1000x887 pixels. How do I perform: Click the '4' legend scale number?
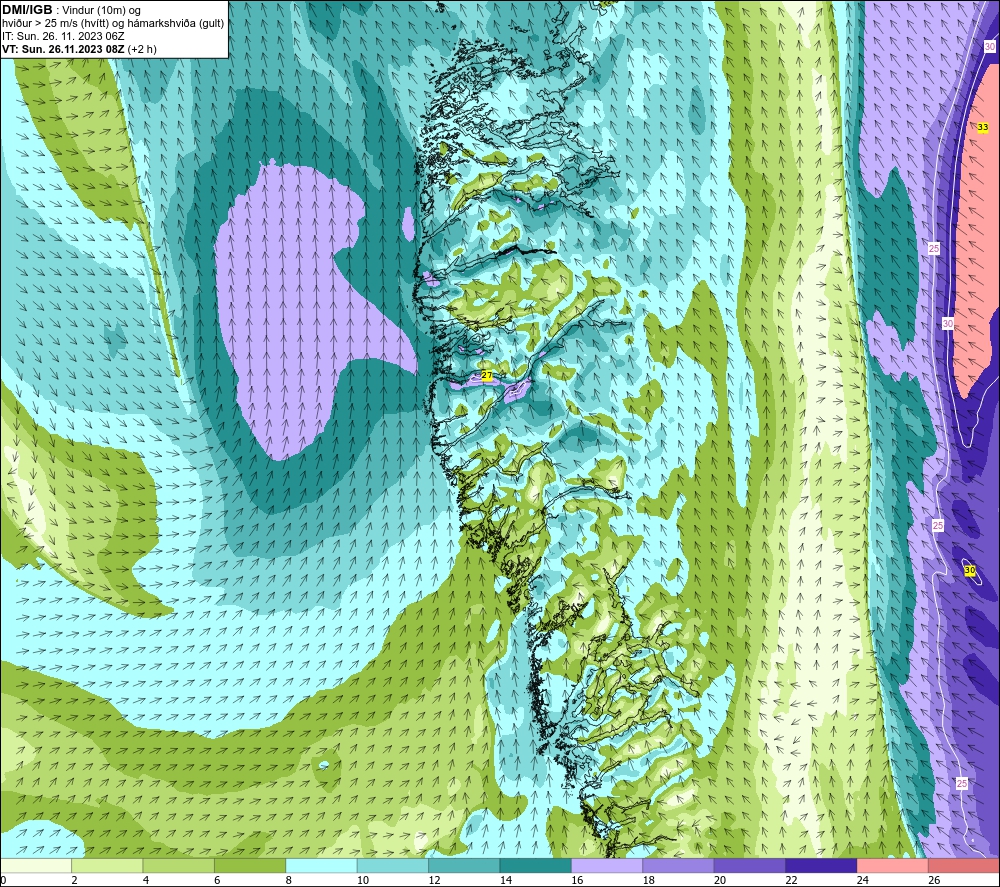click(146, 880)
